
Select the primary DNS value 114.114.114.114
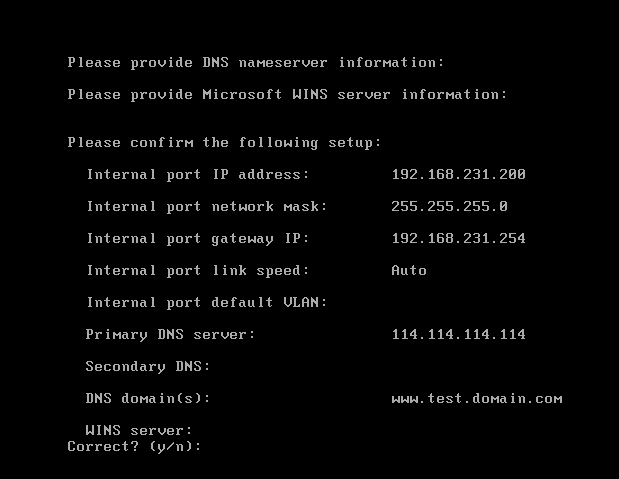coord(458,335)
